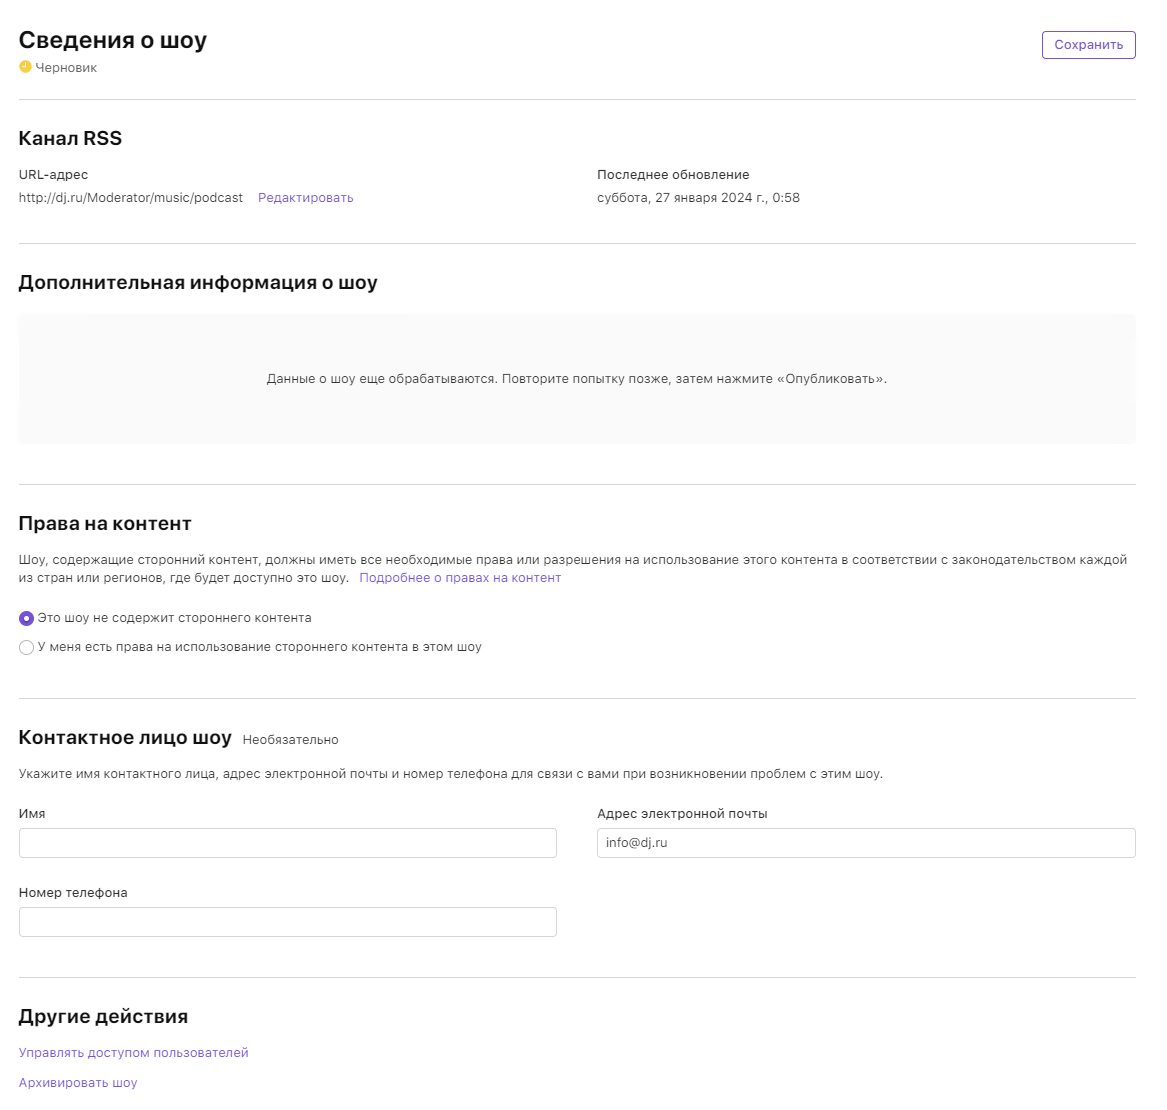Click the Права на контент section heading

[105, 524]
